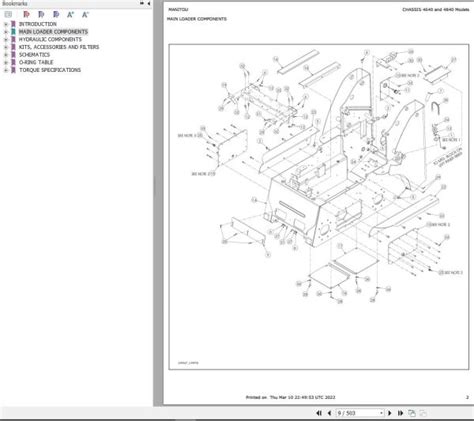Collapse the Bookmarks panel with arrow
The image size is (474, 421).
coord(148,3)
